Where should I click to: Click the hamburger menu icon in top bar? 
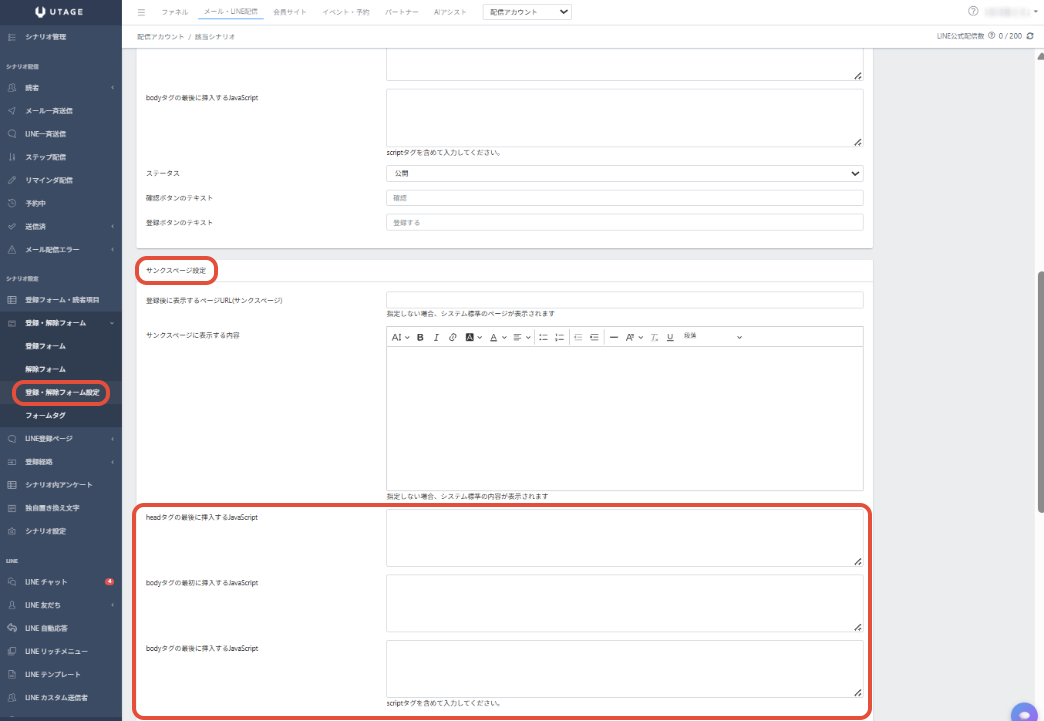point(141,12)
